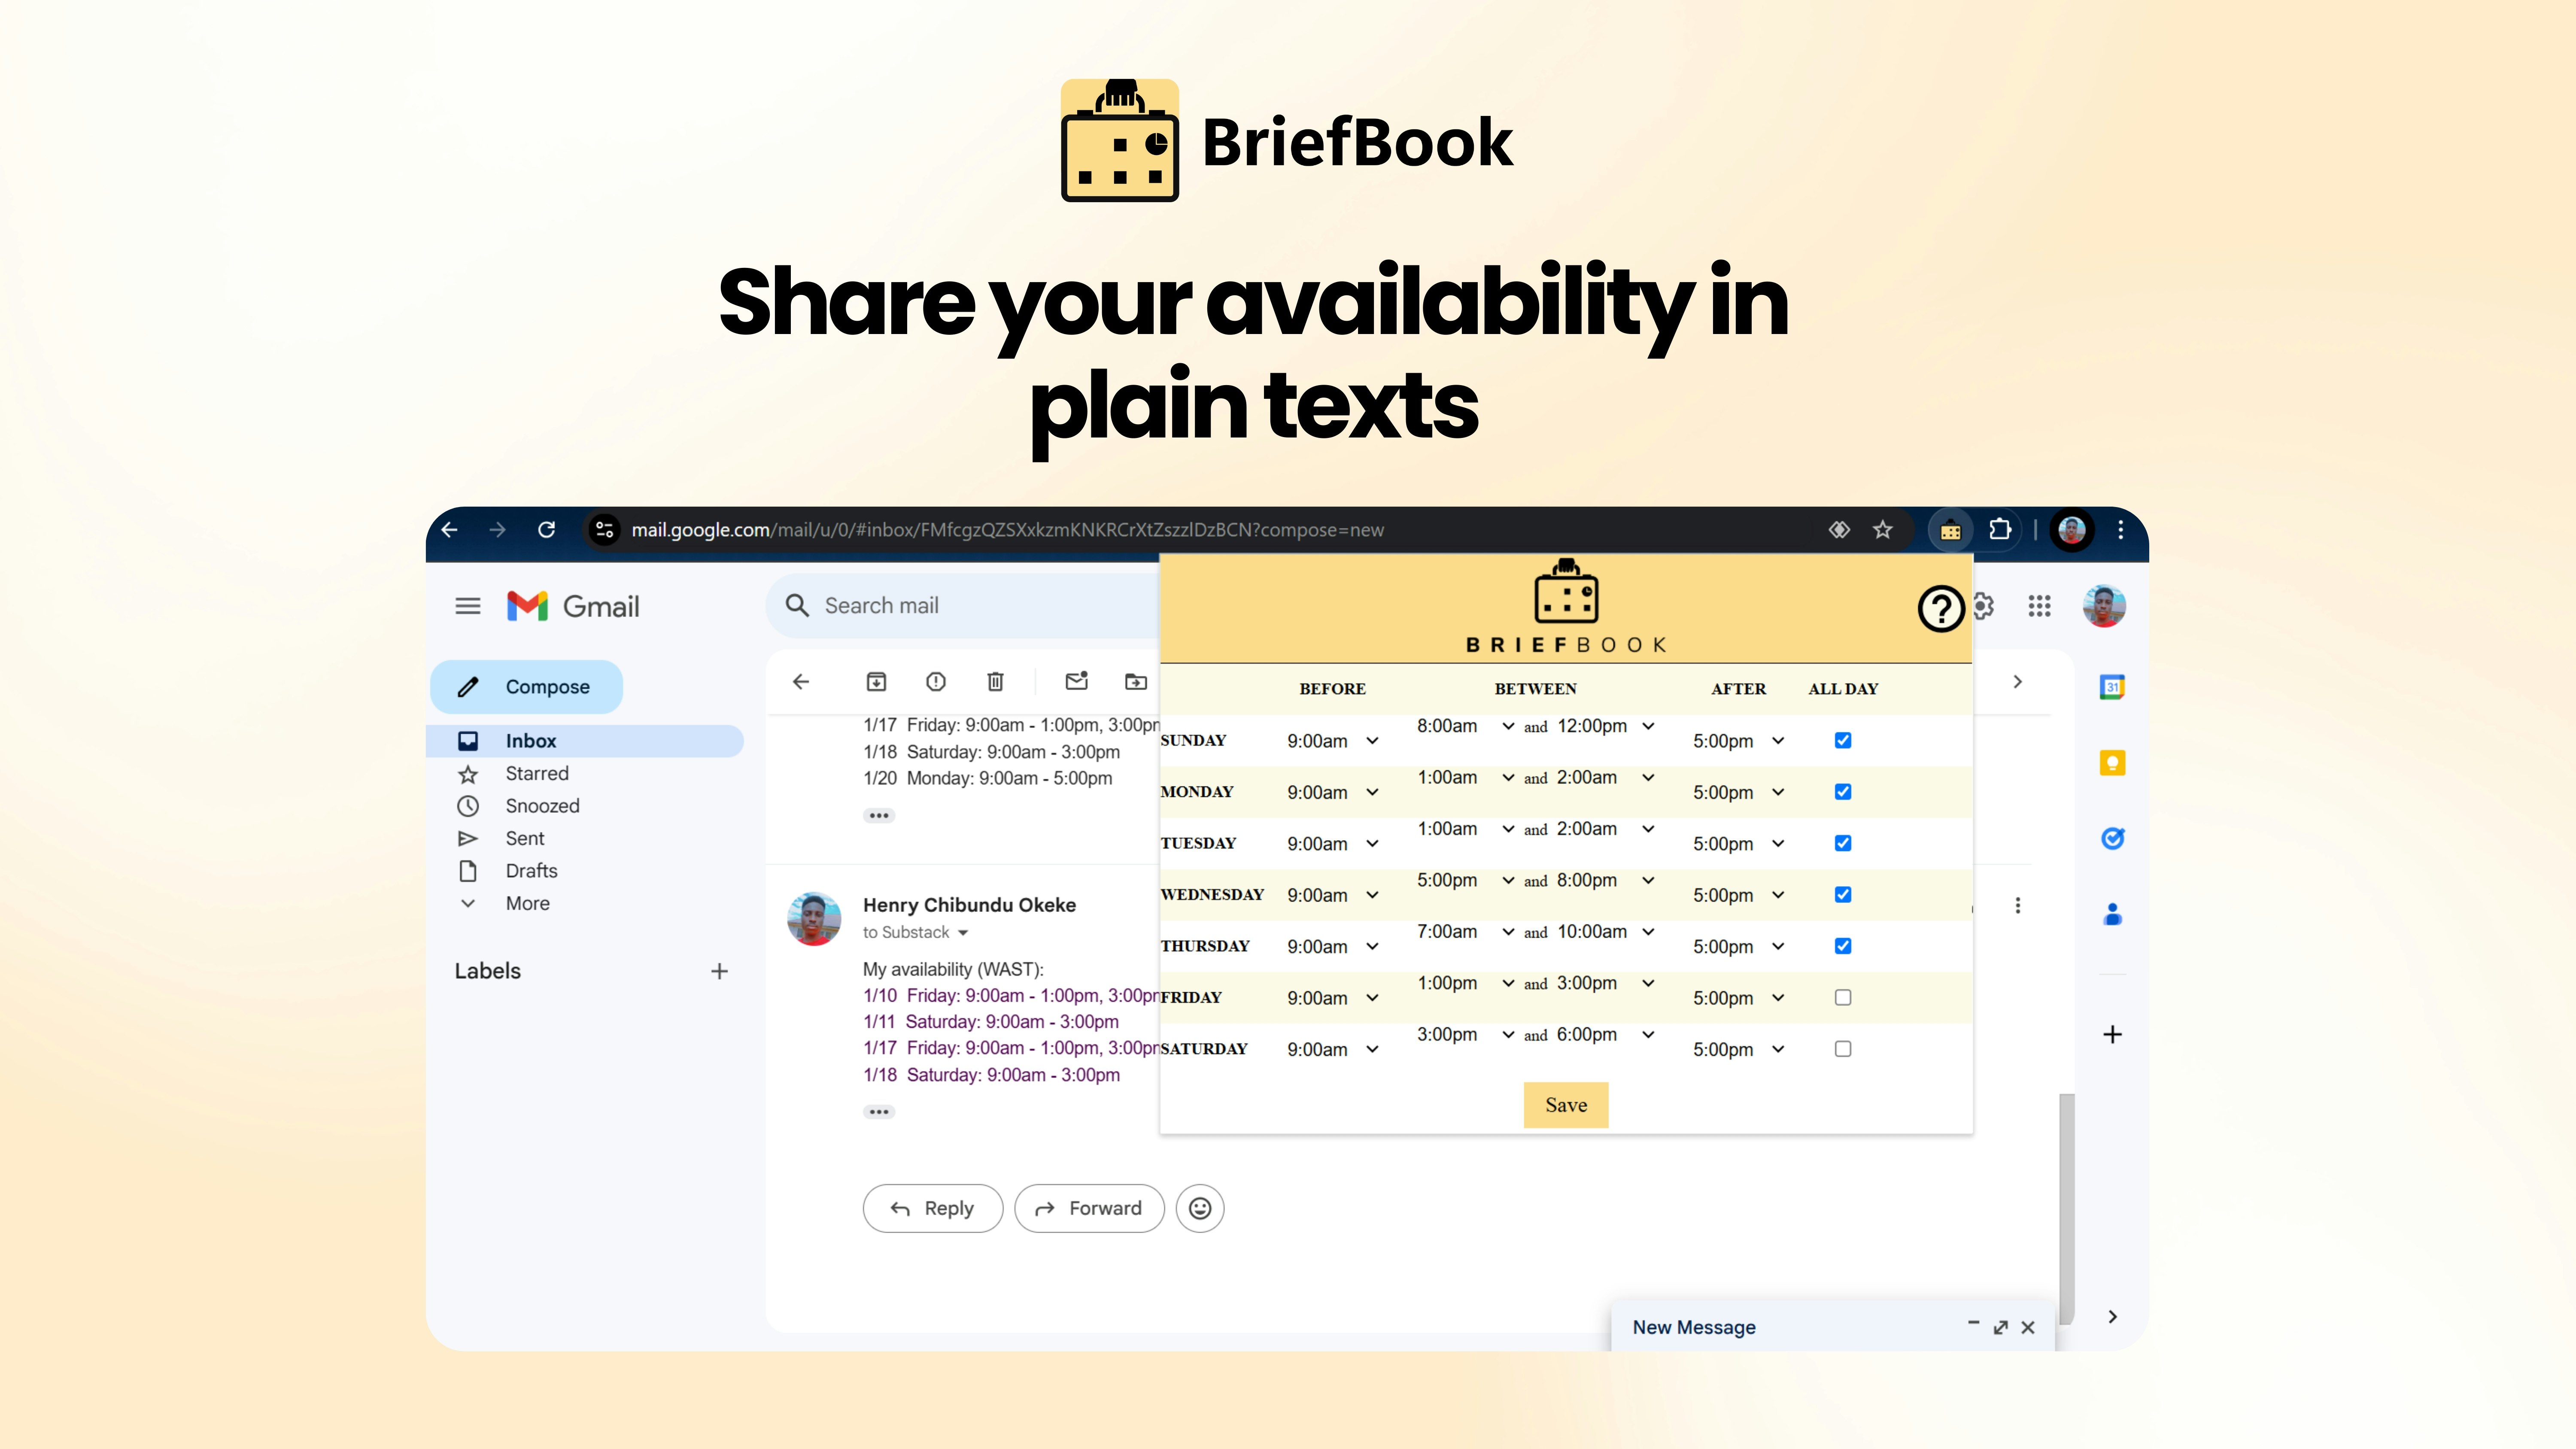
Task: Open Google Tasks side panel
Action: pos(2112,838)
